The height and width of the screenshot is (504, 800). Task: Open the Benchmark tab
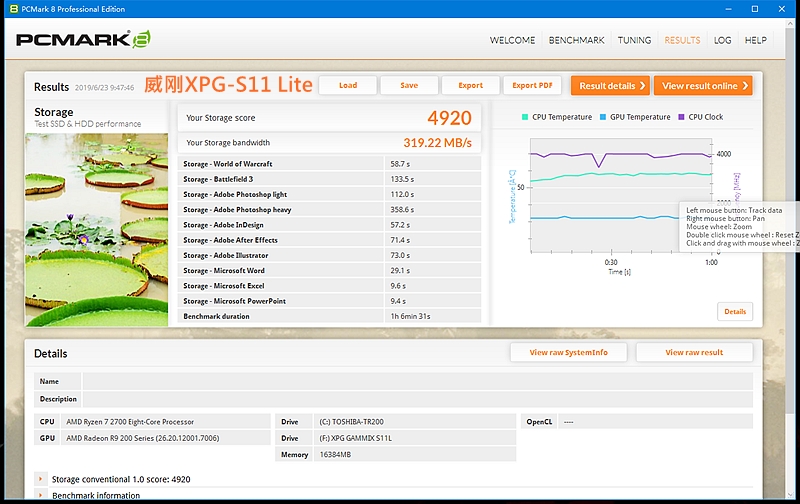577,40
